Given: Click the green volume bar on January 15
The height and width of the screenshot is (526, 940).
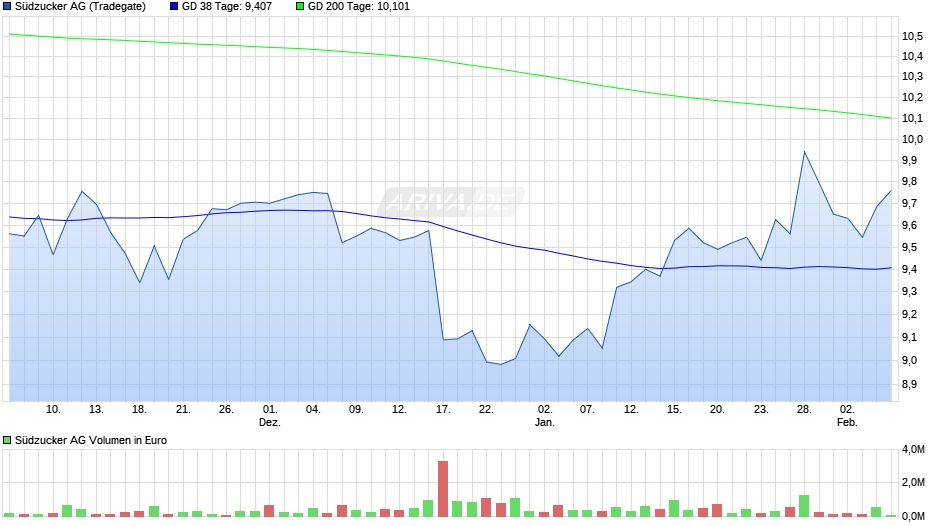Looking at the screenshot, I should [x=674, y=509].
